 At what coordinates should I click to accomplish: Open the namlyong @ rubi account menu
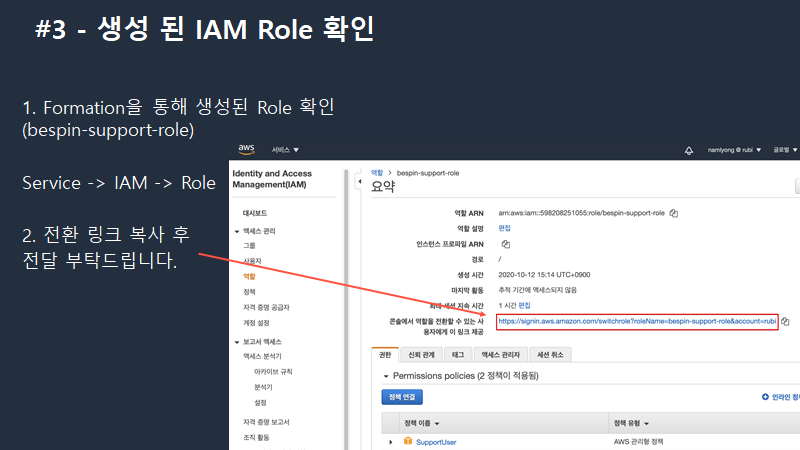(734, 150)
